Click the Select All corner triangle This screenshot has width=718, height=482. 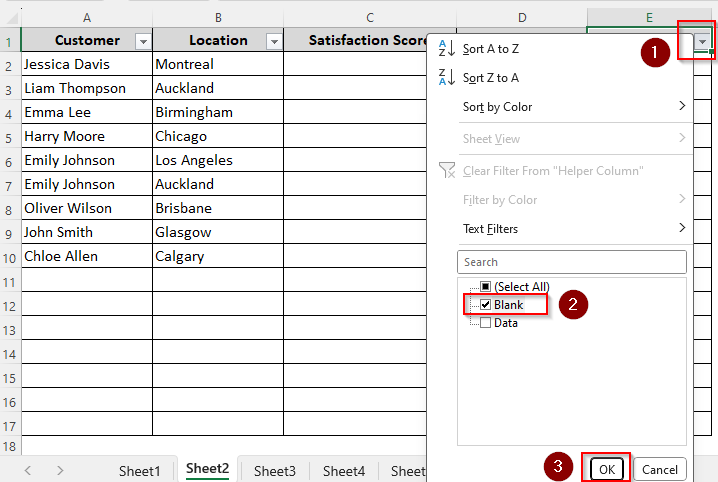coord(11,17)
